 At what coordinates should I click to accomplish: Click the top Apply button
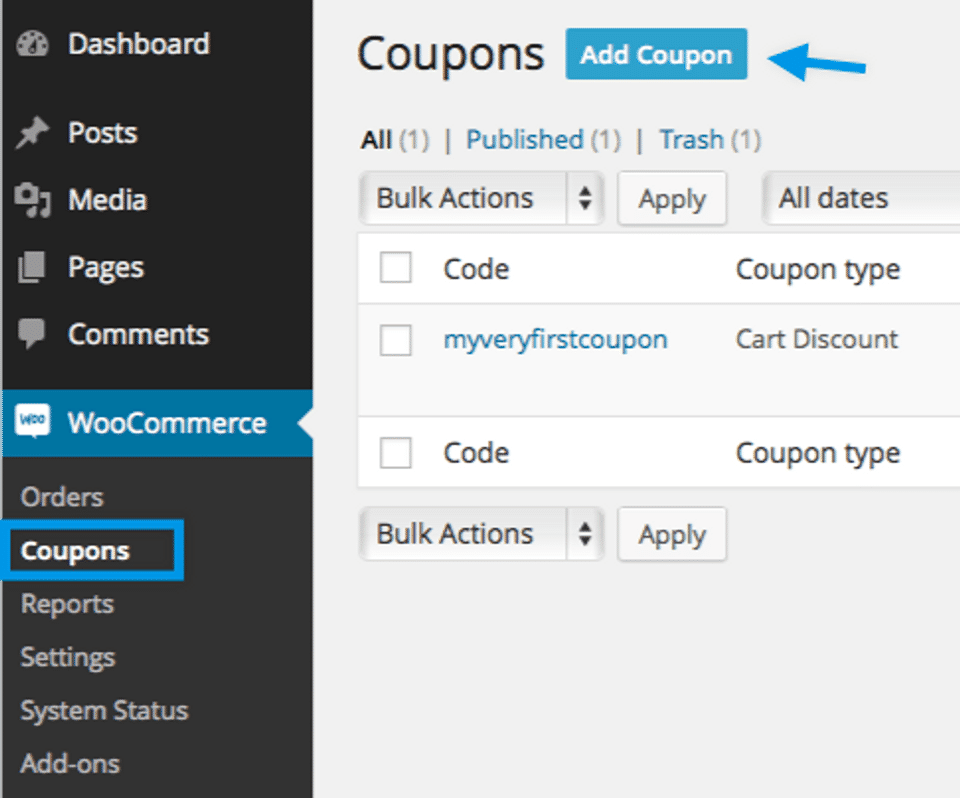(672, 198)
